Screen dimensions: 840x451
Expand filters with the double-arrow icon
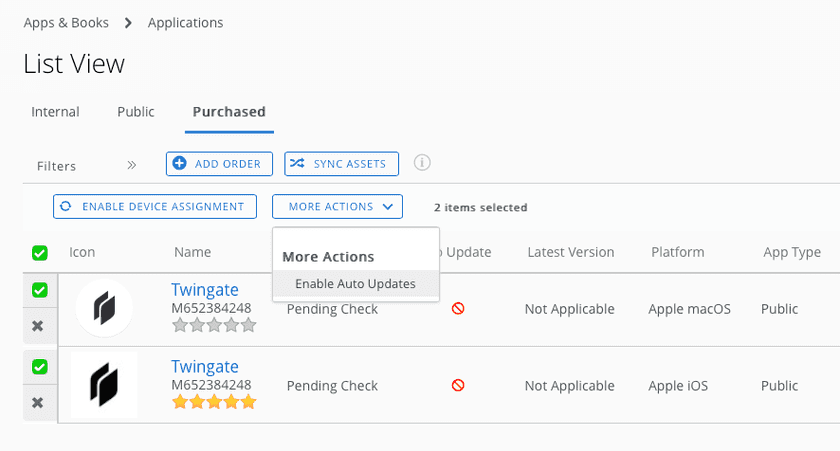click(x=131, y=165)
